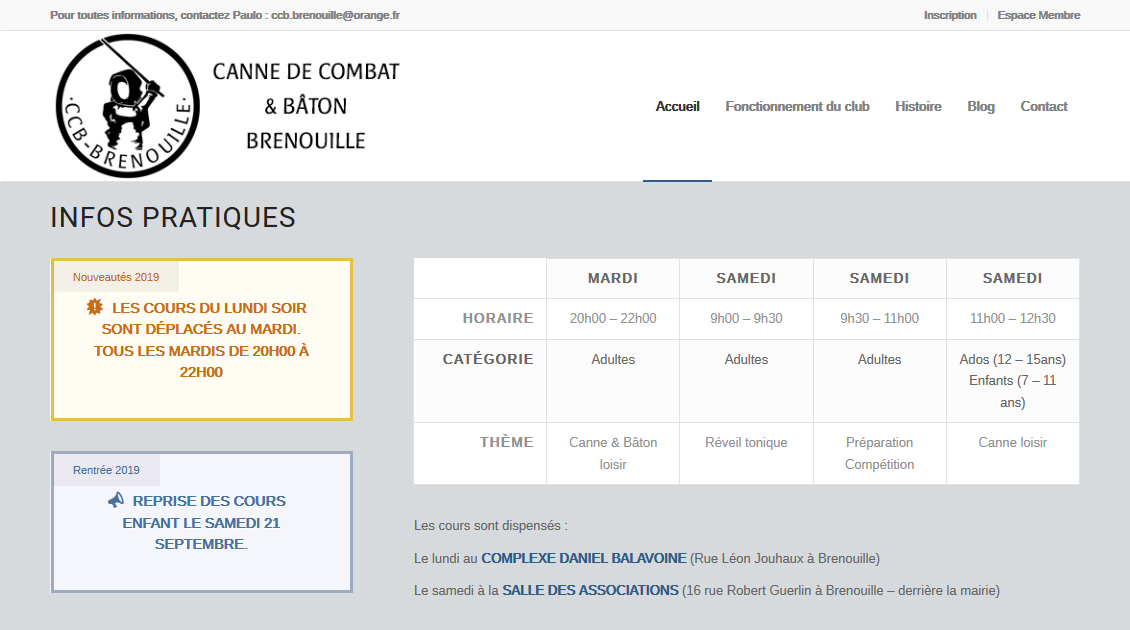Click the megaphone icon in Rentrée box
Image resolution: width=1130 pixels, height=630 pixels.
(x=116, y=500)
